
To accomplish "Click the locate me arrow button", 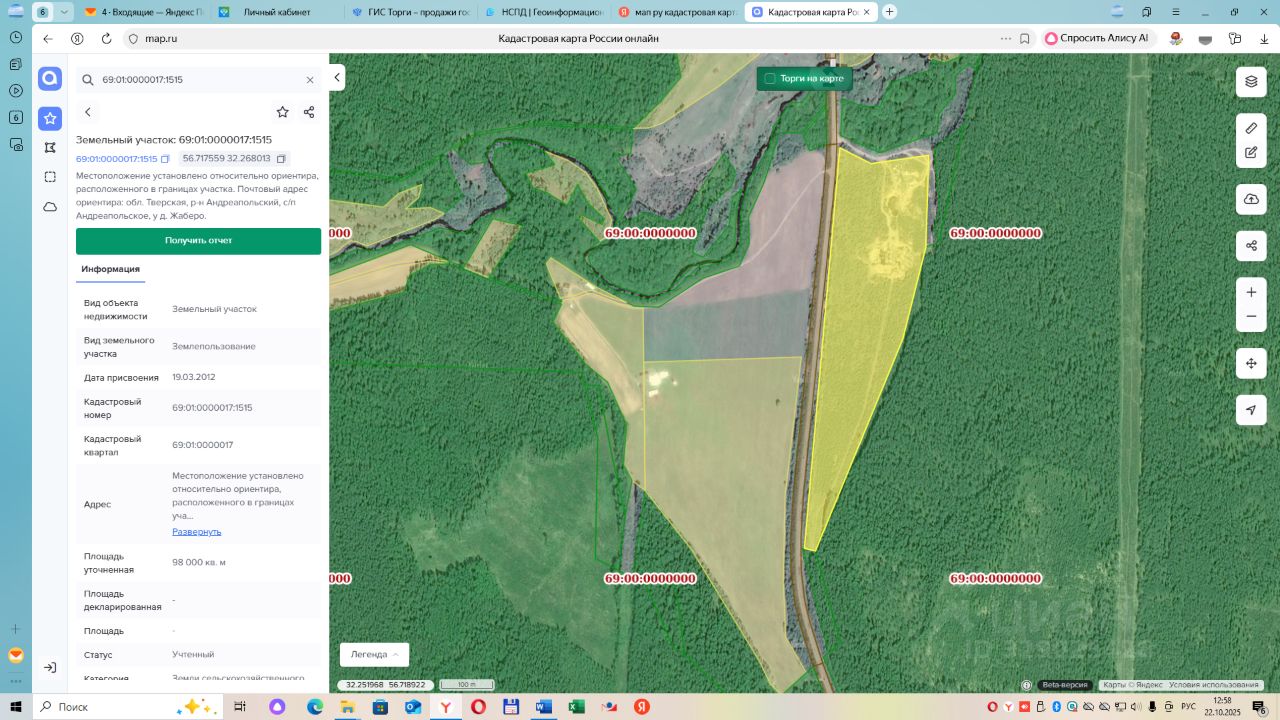I will click(x=1251, y=410).
